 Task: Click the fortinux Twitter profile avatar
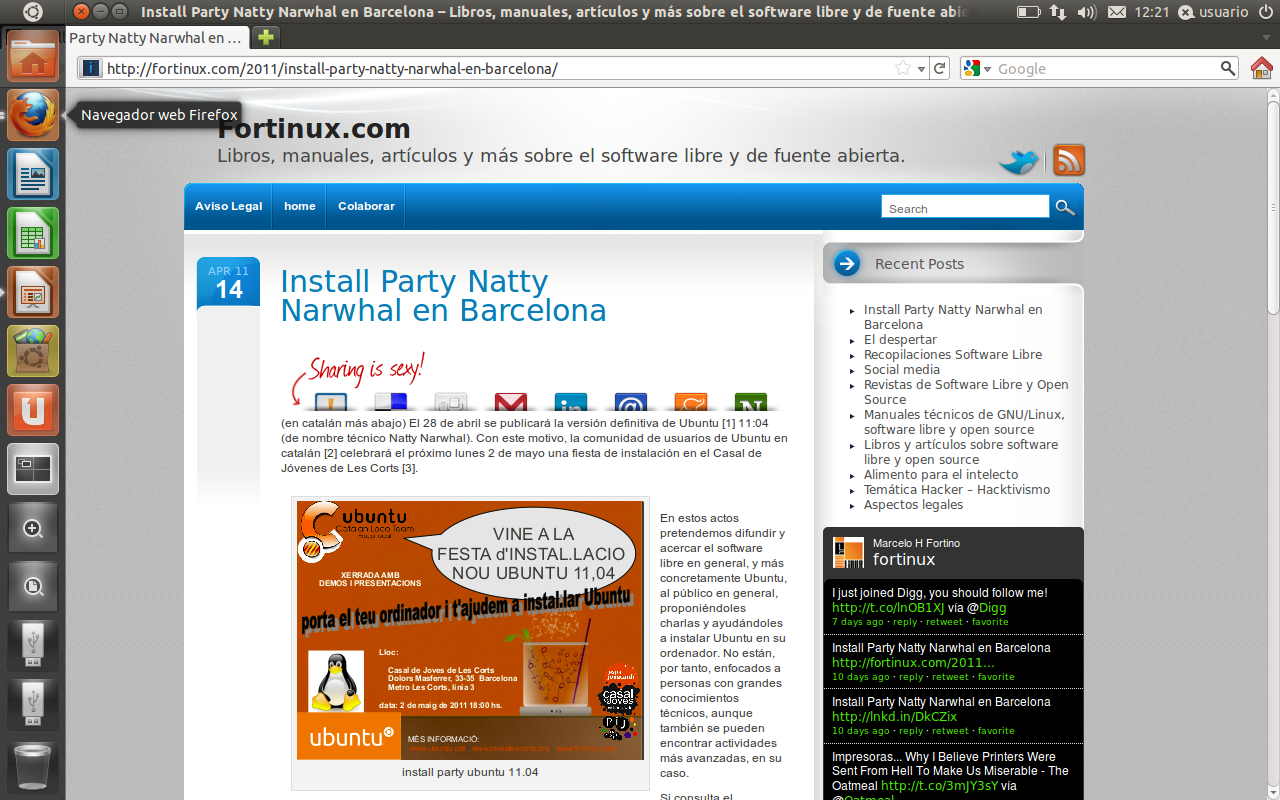point(848,552)
